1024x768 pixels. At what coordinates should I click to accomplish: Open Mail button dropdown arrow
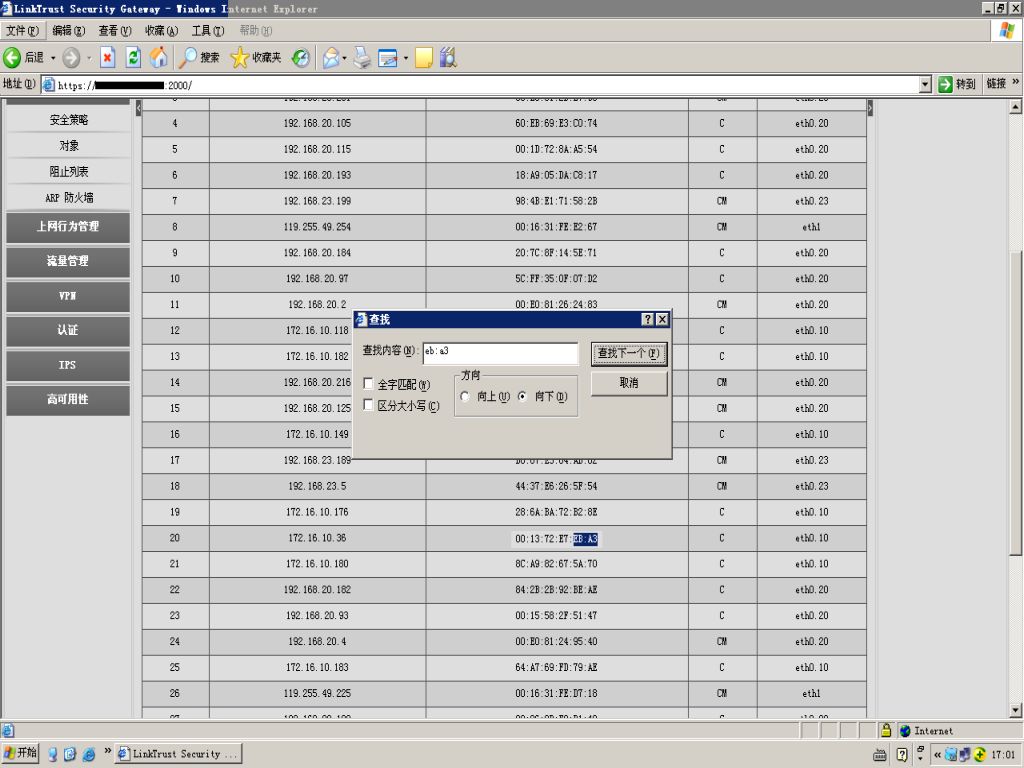tap(344, 58)
